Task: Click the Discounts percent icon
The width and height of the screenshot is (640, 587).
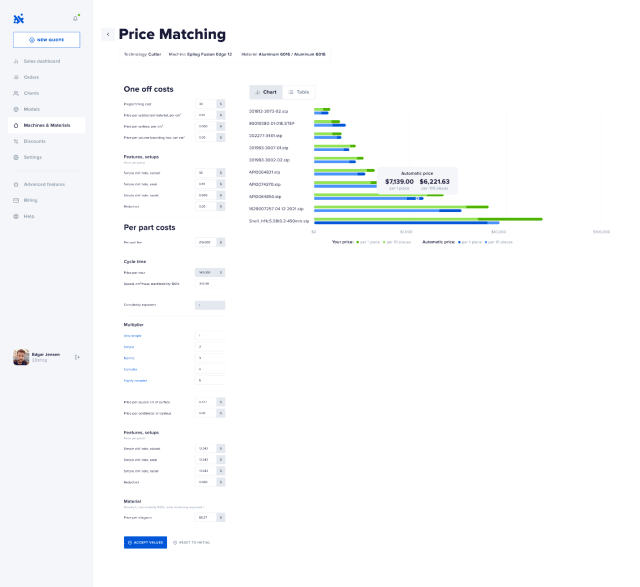Action: coord(16,141)
